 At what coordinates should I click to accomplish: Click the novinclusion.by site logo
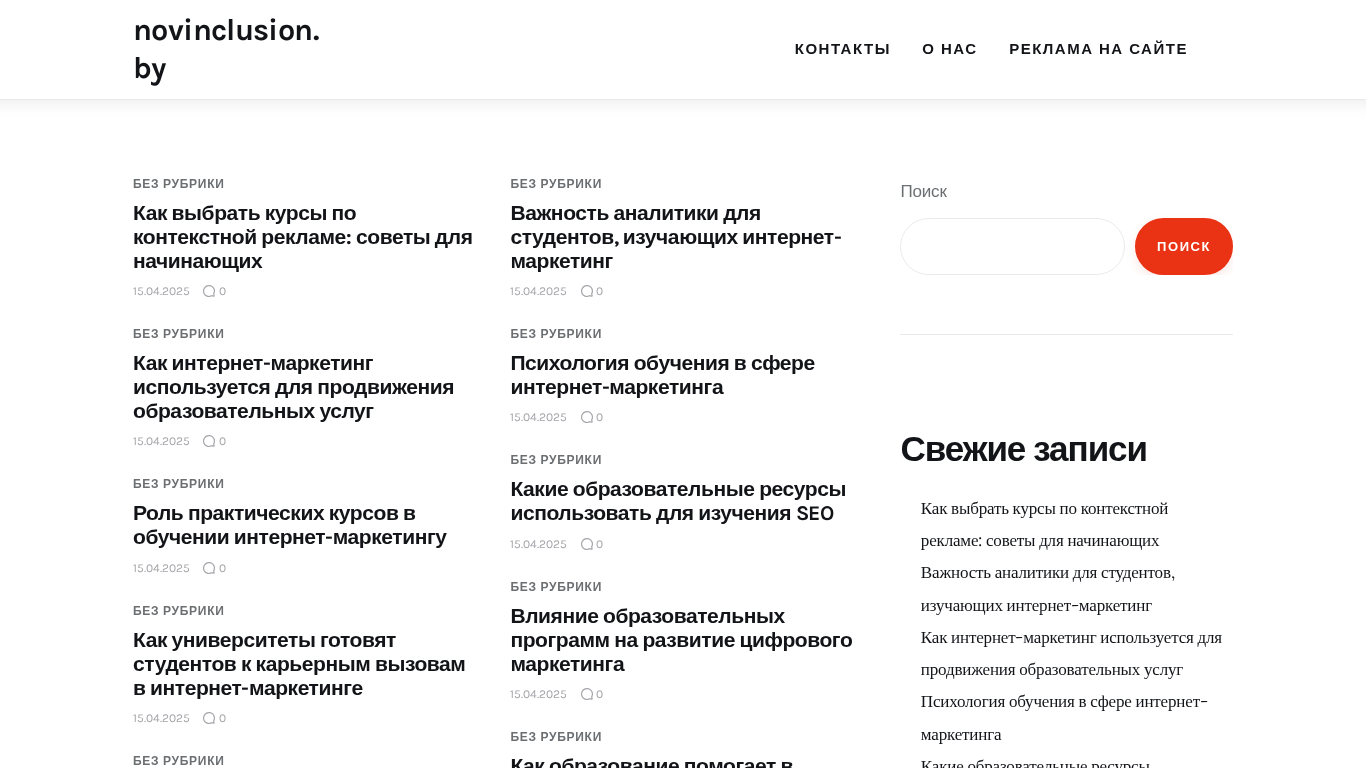click(227, 49)
